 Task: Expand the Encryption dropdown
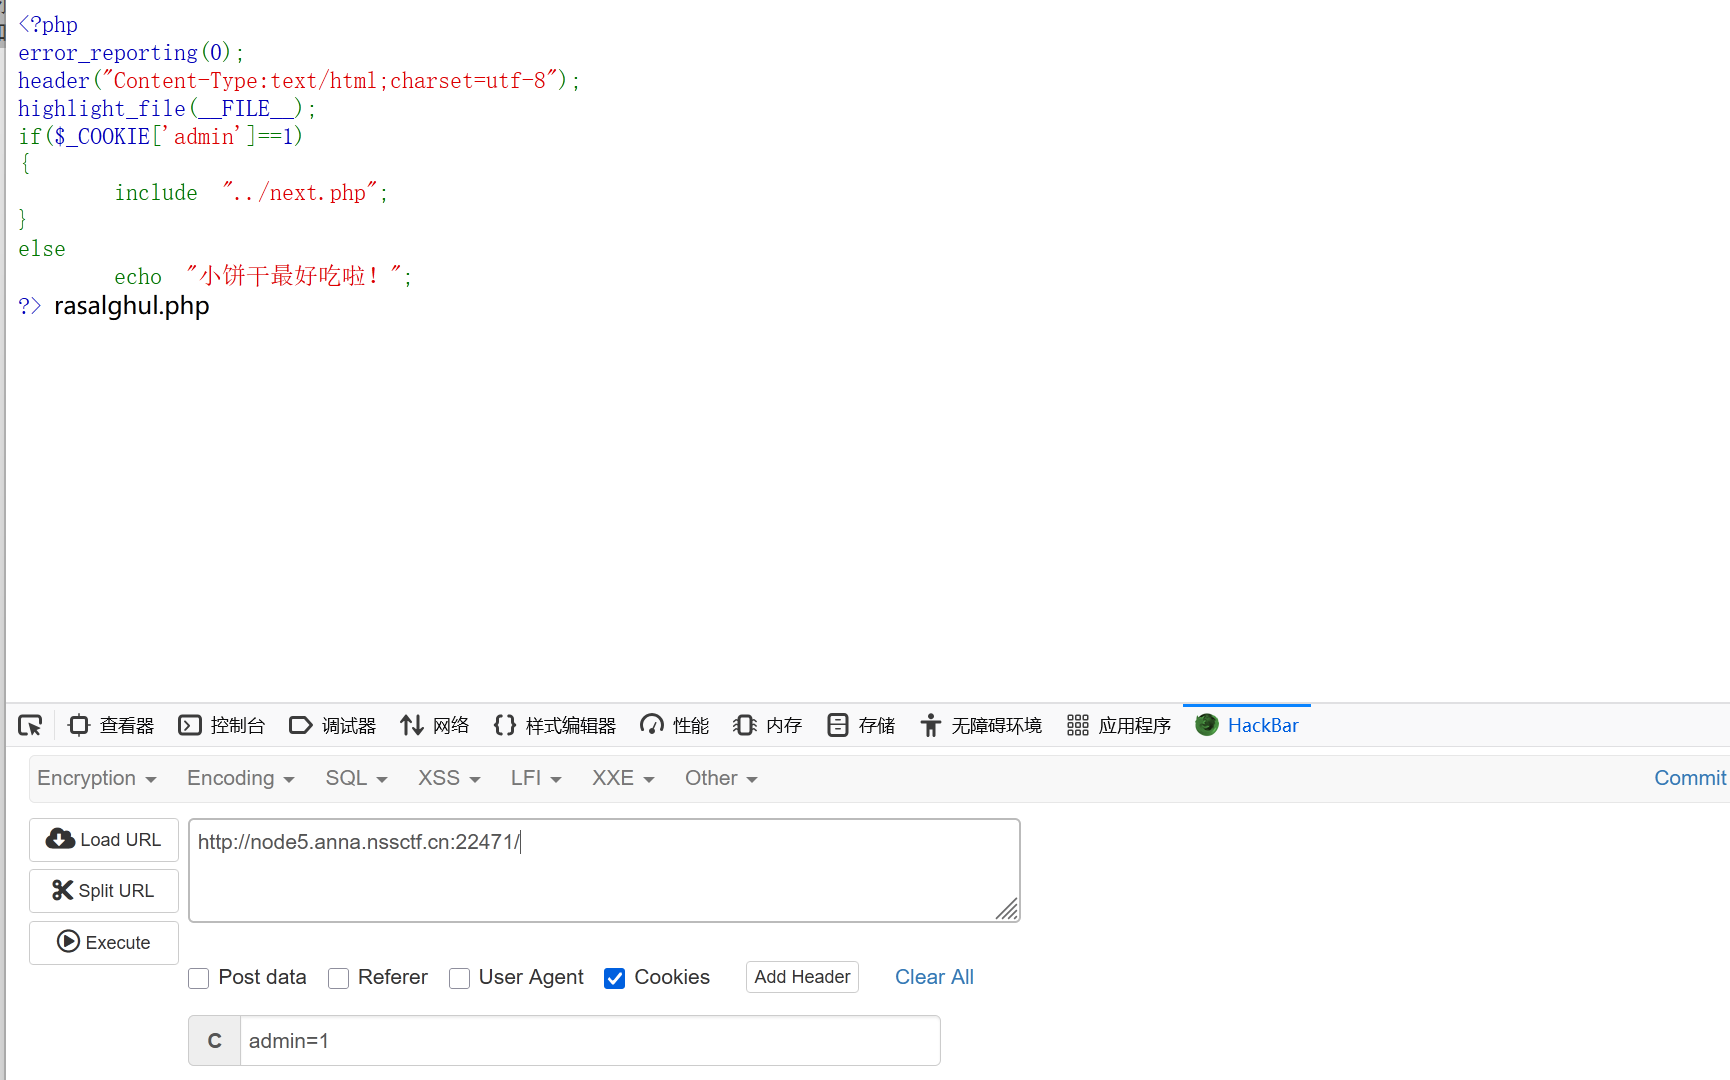pos(96,778)
